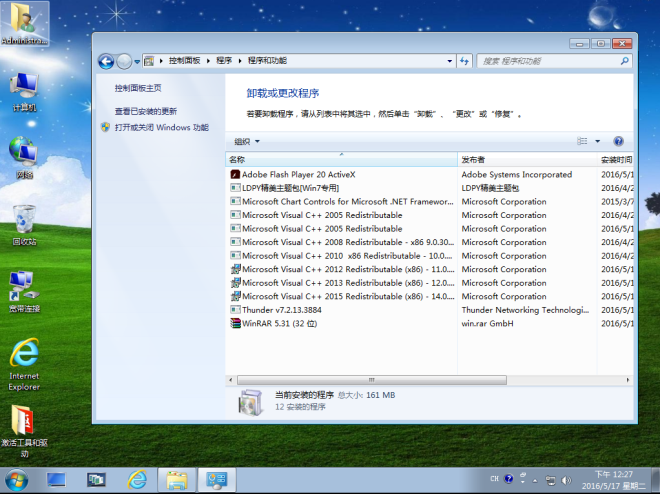The image size is (660, 494).
Task: Click the refresh button beside address bar
Action: pos(464,61)
